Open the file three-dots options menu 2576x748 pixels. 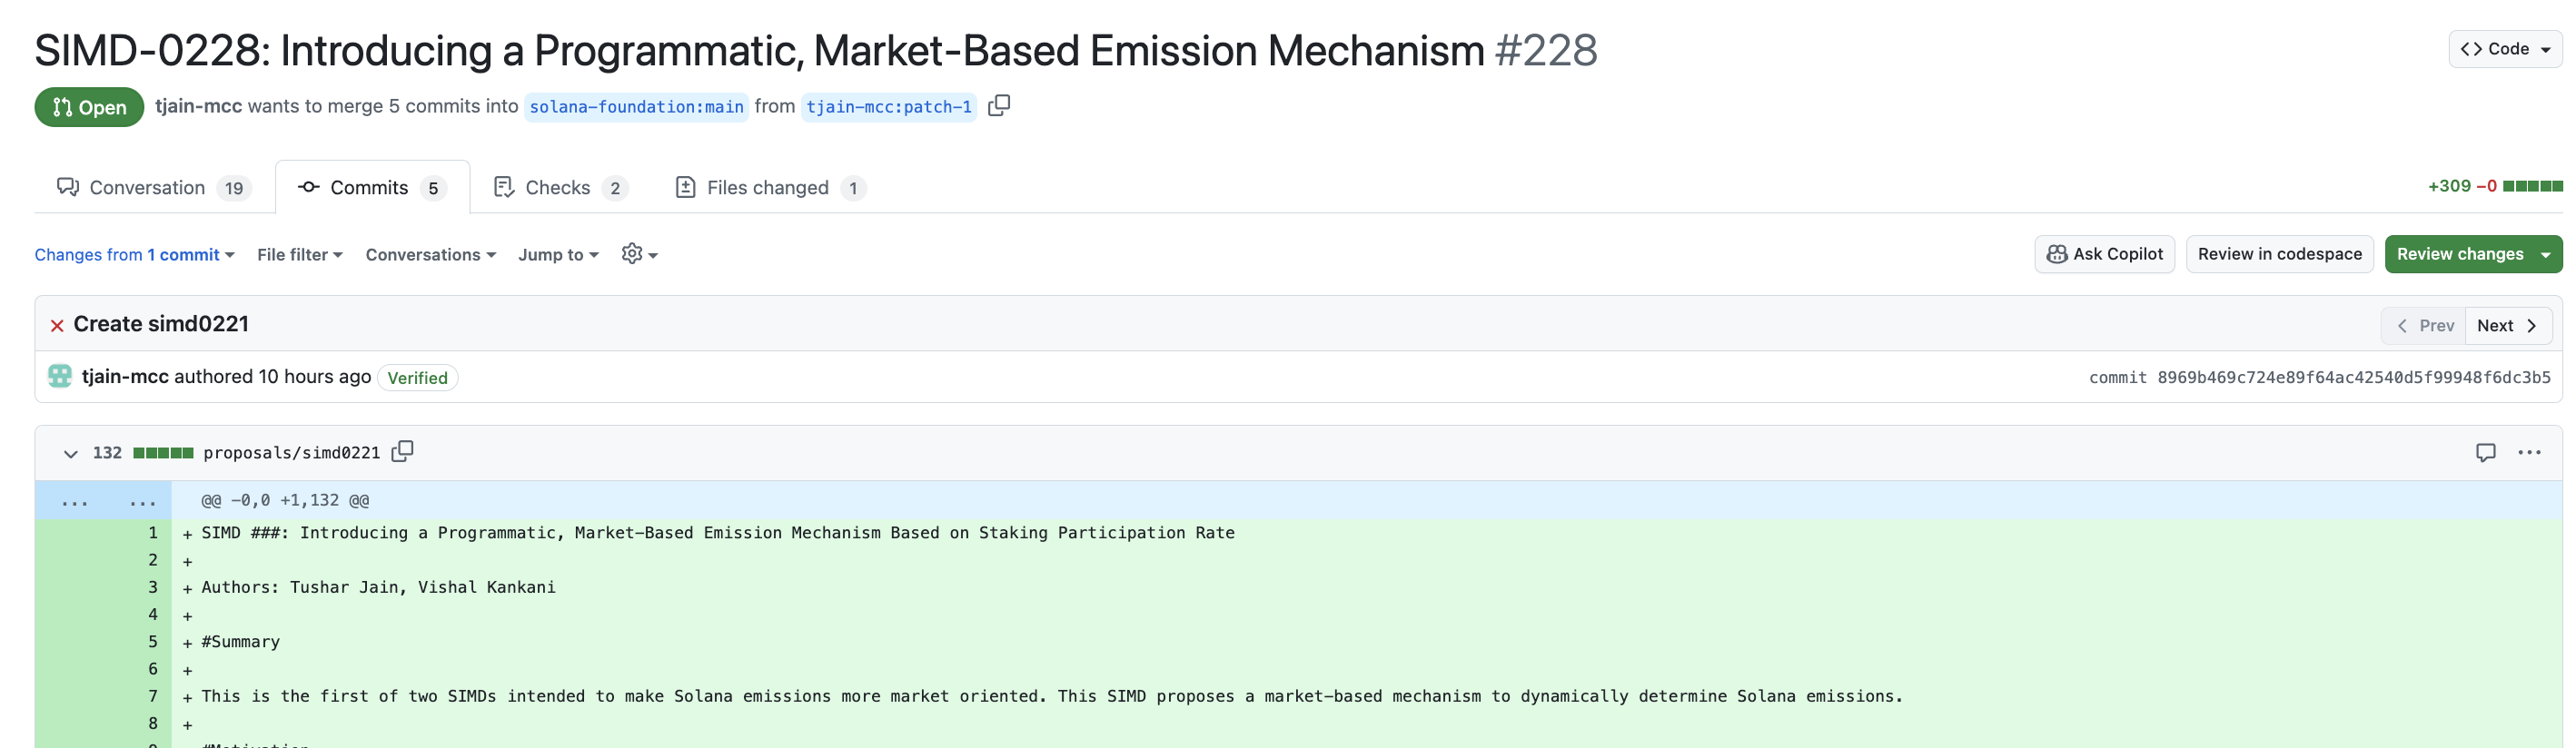(2529, 452)
